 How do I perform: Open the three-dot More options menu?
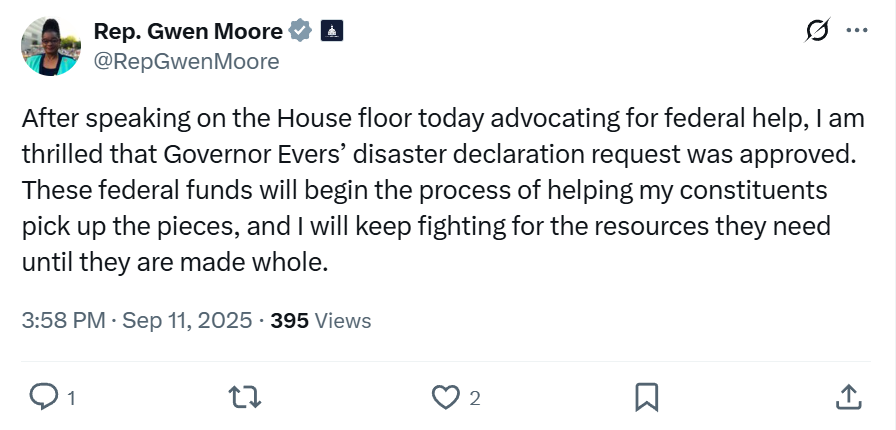(x=857, y=30)
